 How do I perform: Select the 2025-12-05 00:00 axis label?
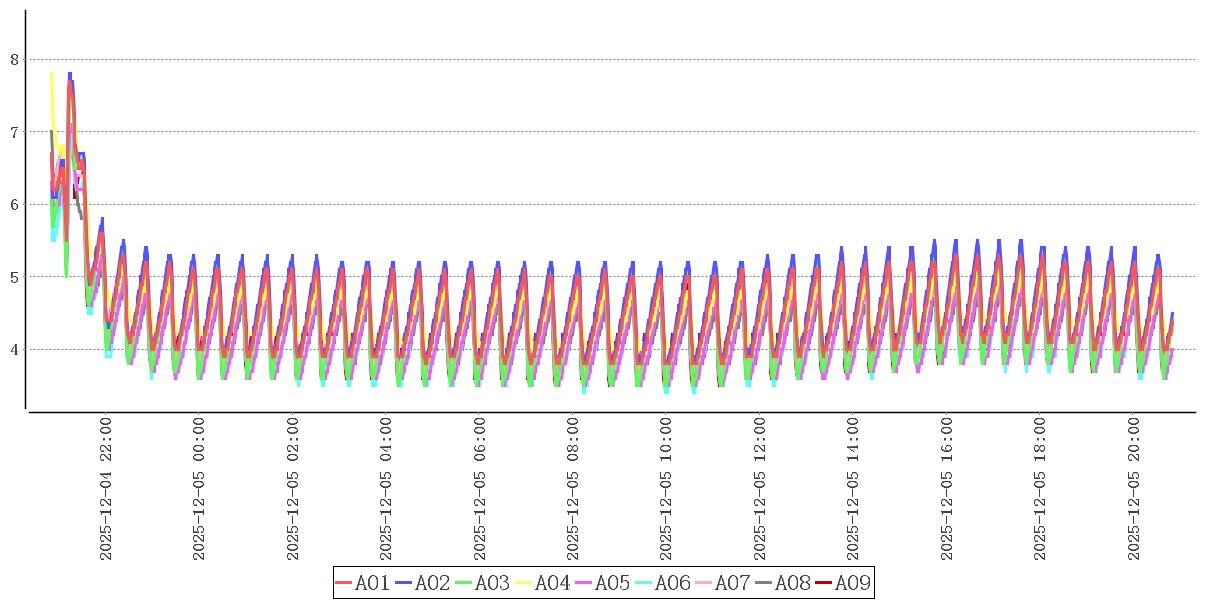(x=199, y=489)
